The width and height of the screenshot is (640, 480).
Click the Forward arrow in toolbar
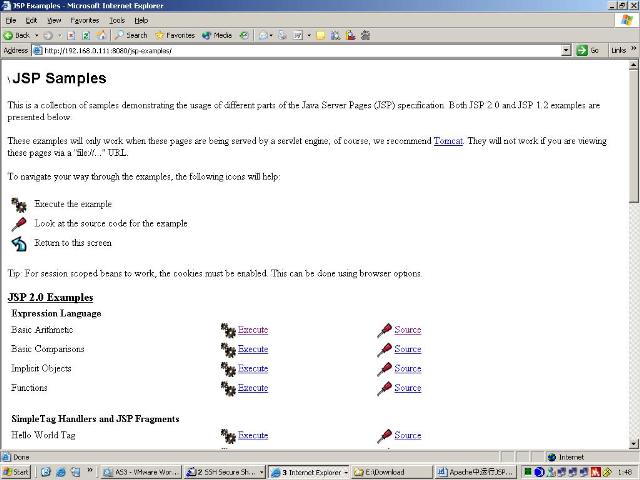(x=48, y=36)
